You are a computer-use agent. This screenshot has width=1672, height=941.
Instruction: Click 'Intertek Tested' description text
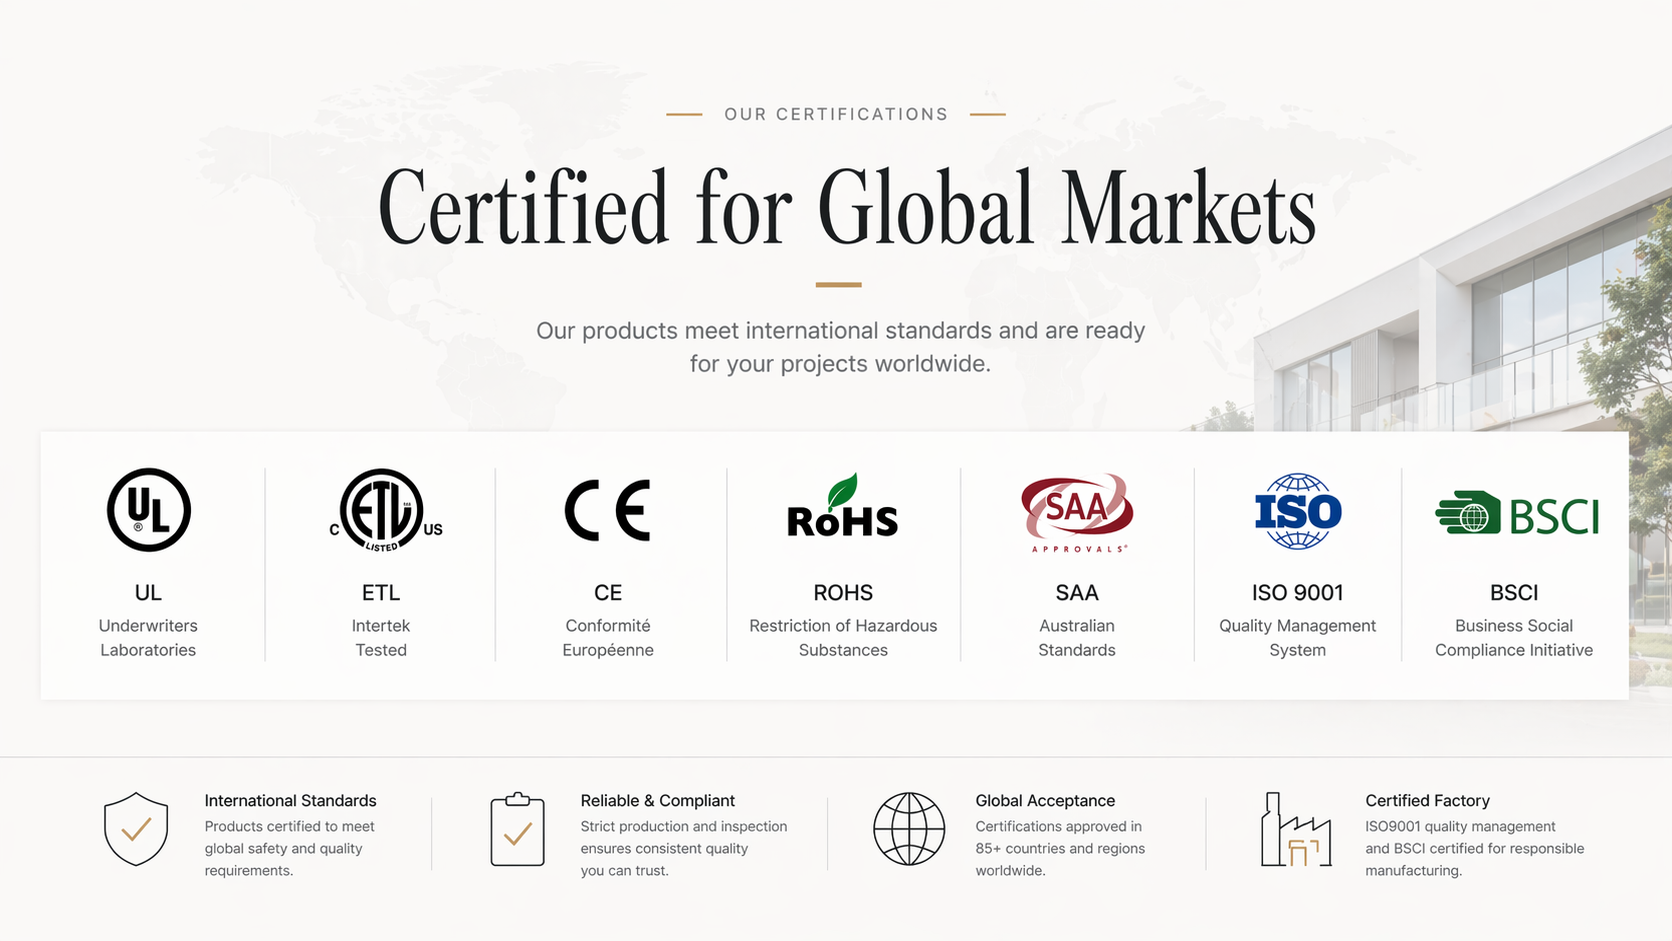381,638
